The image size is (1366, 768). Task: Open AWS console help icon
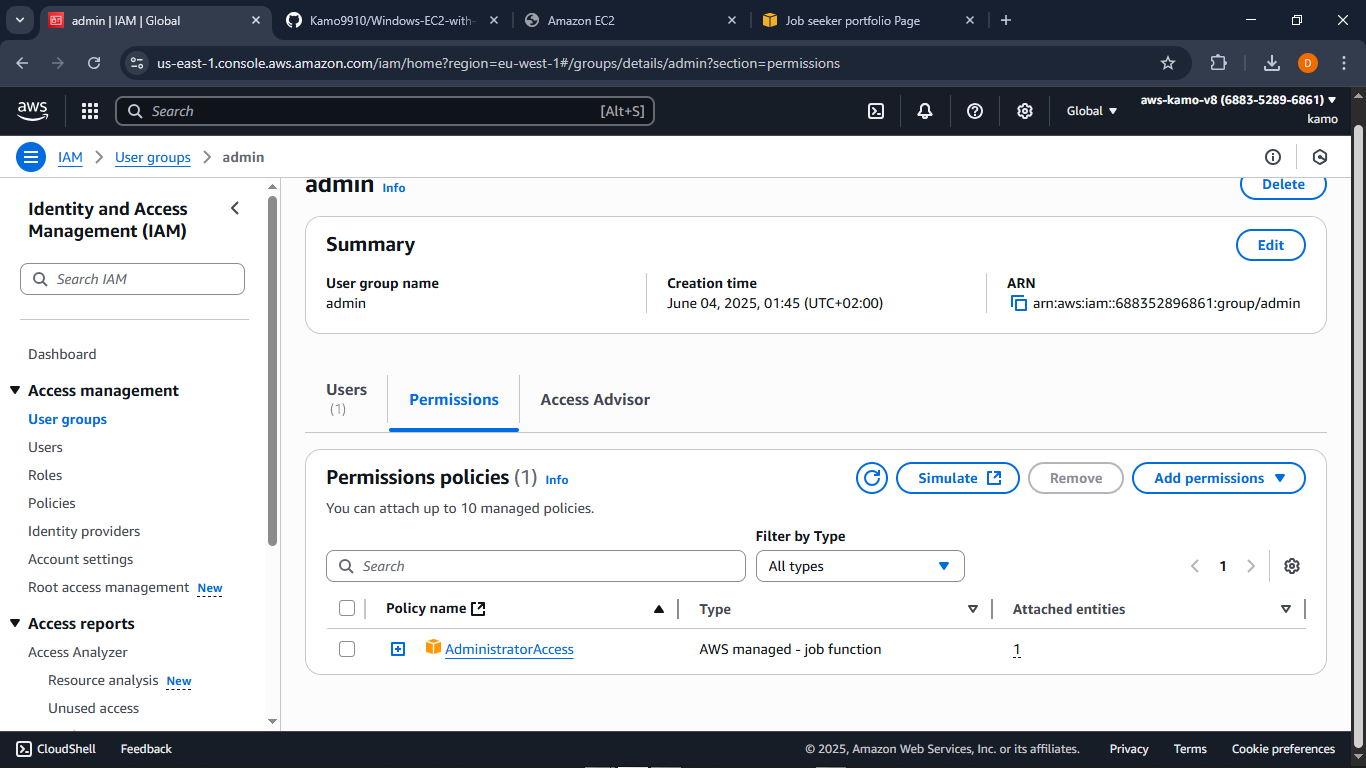pos(974,111)
